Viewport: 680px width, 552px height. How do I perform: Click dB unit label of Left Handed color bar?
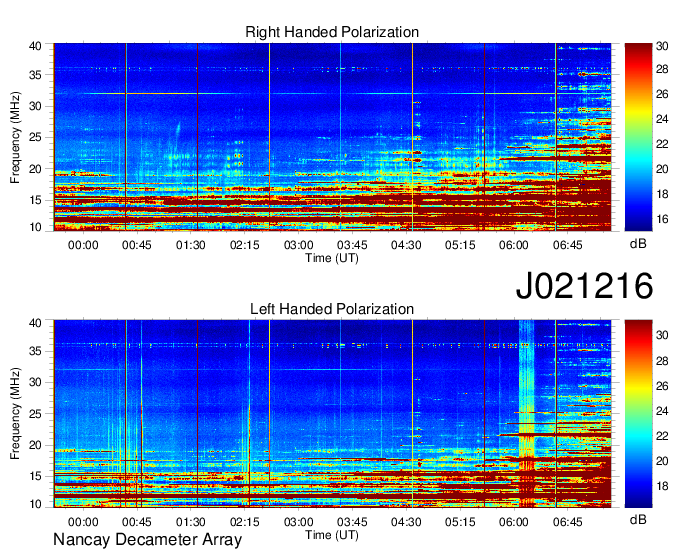pyautogui.click(x=638, y=519)
